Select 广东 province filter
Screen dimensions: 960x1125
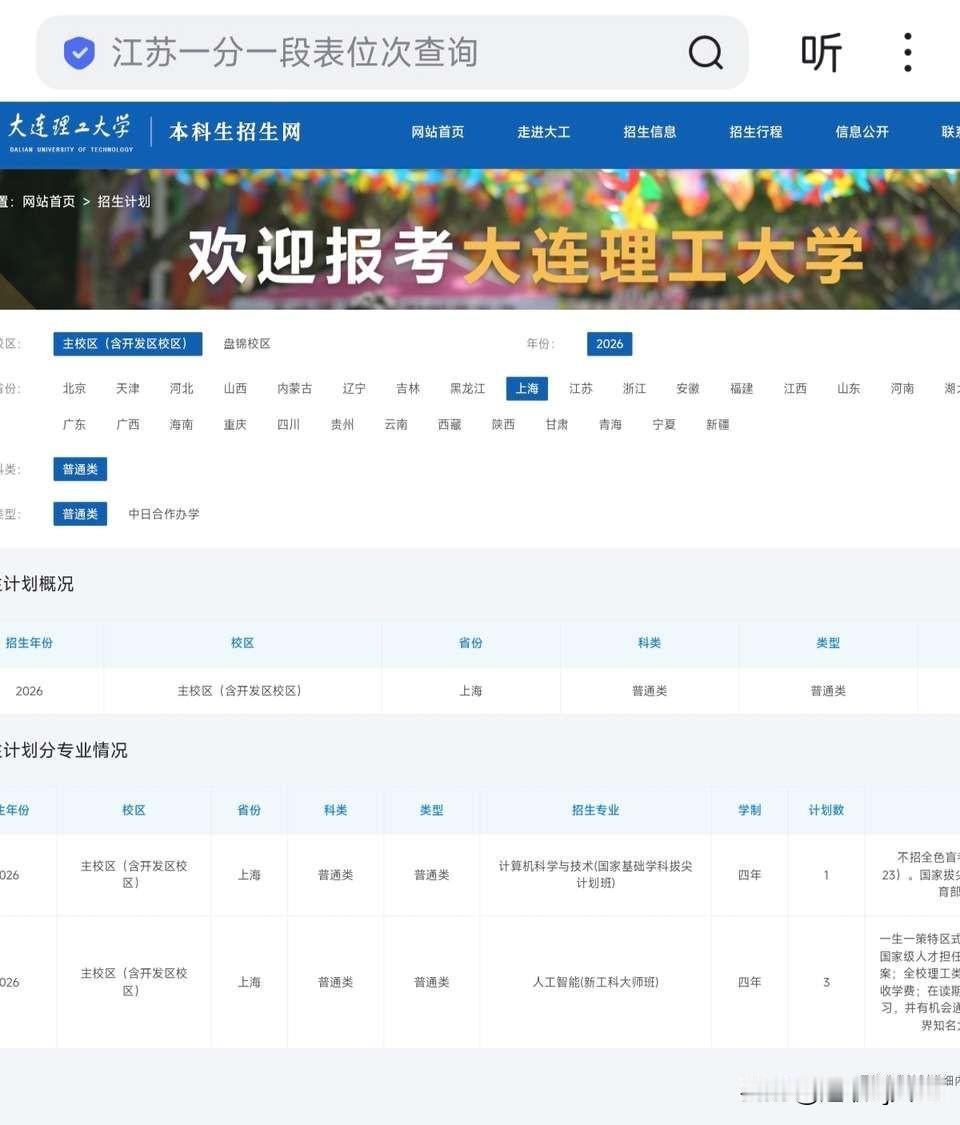pyautogui.click(x=75, y=424)
